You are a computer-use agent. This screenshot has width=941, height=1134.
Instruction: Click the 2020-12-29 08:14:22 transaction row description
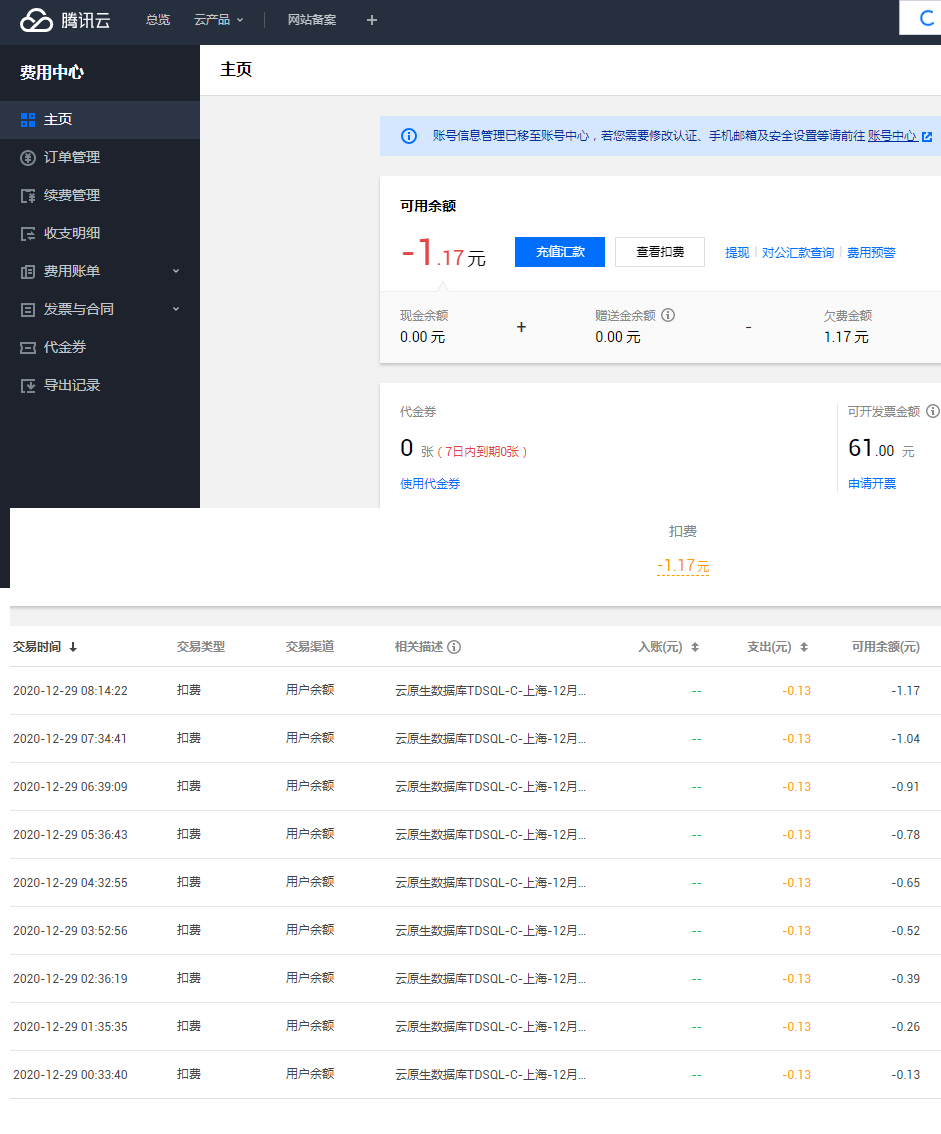[490, 691]
